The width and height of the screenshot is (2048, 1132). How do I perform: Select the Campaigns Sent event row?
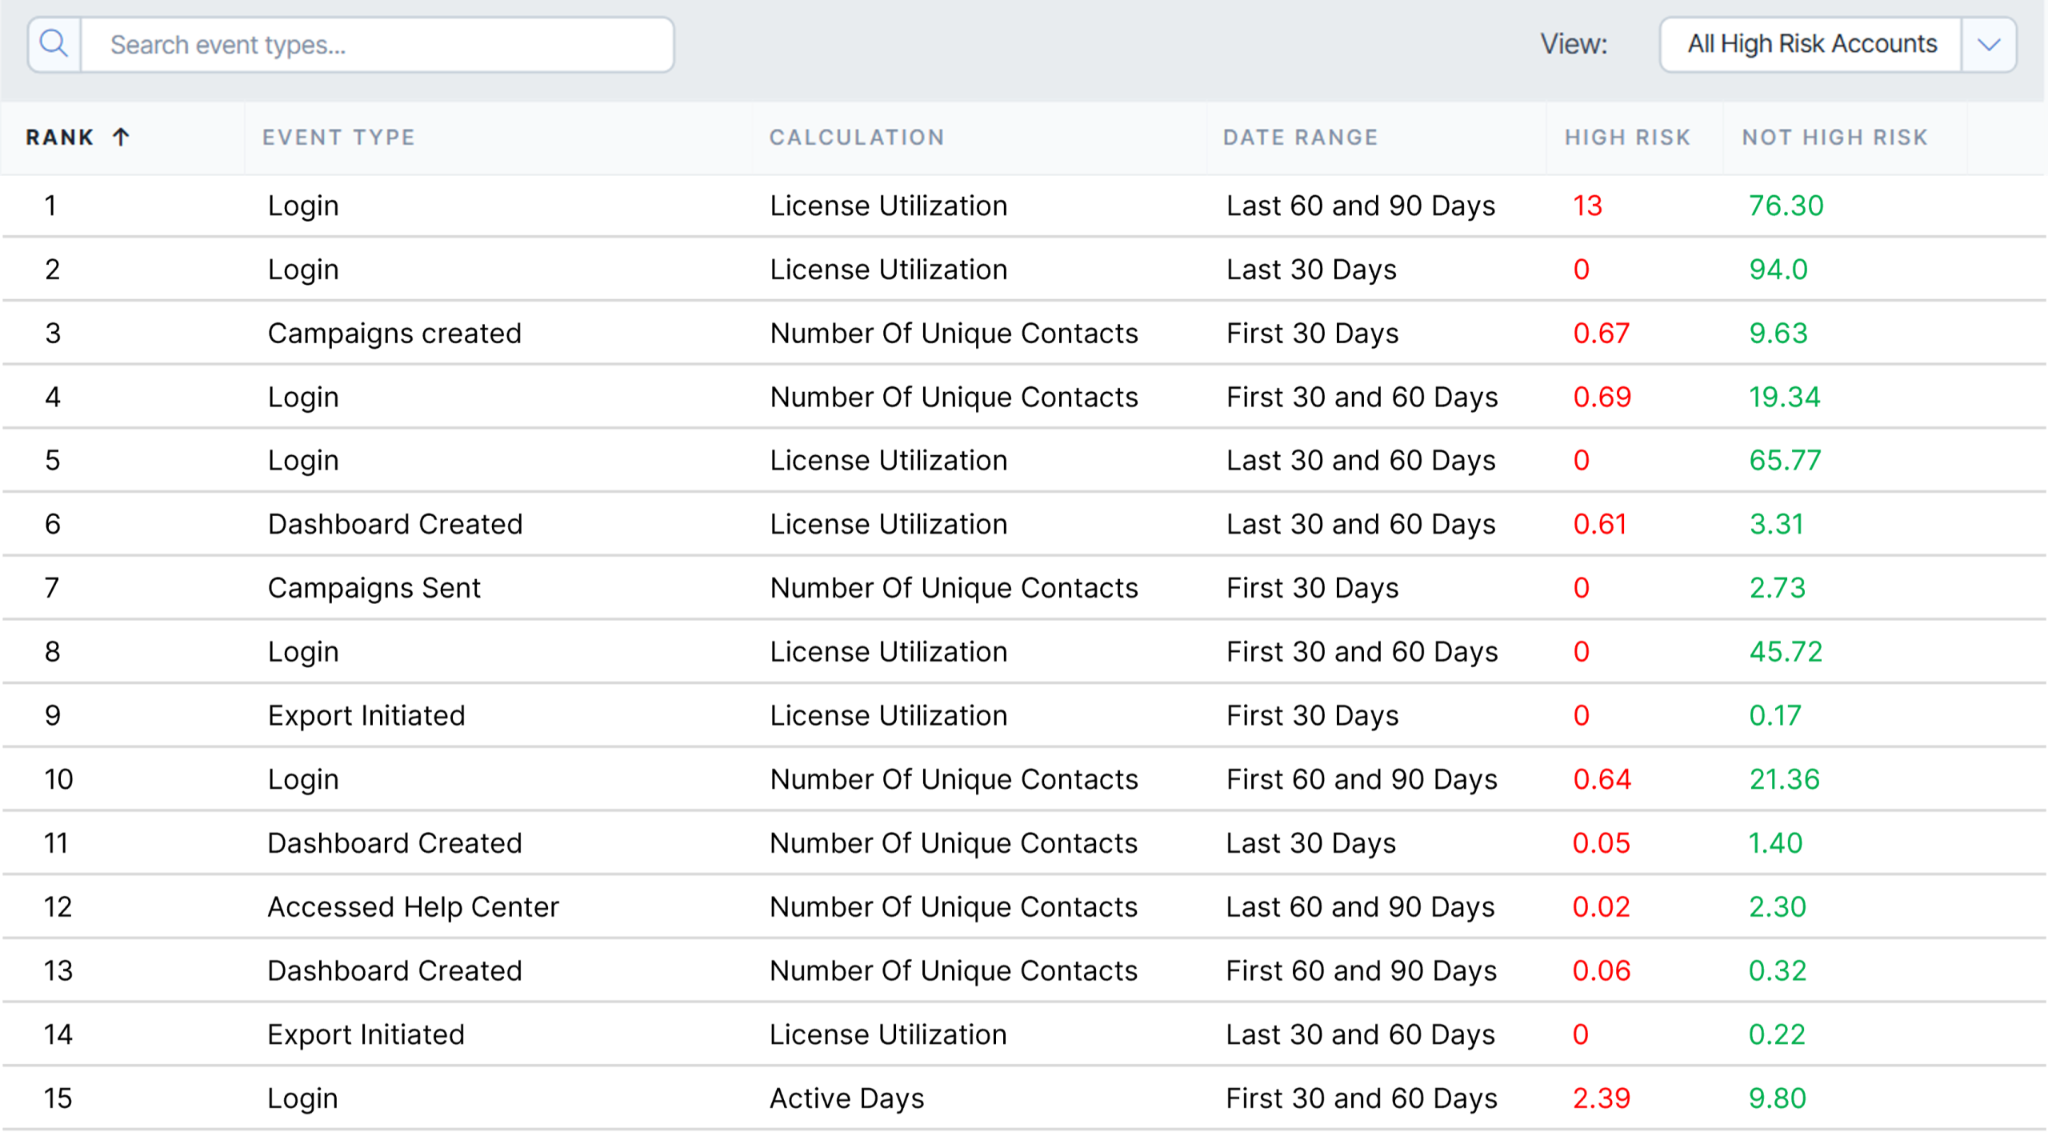pyautogui.click(x=1024, y=588)
